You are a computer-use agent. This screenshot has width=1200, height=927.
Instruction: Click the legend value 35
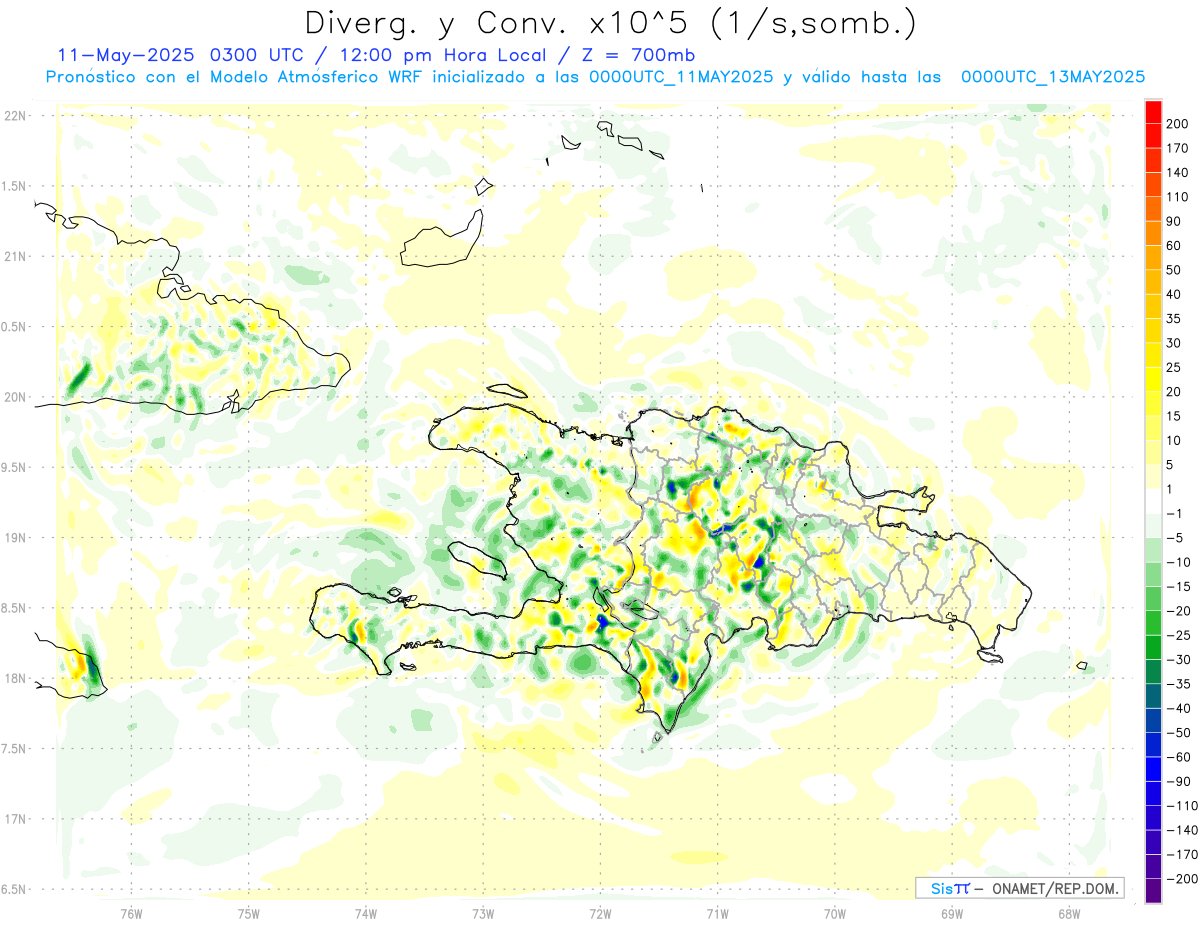click(1174, 319)
